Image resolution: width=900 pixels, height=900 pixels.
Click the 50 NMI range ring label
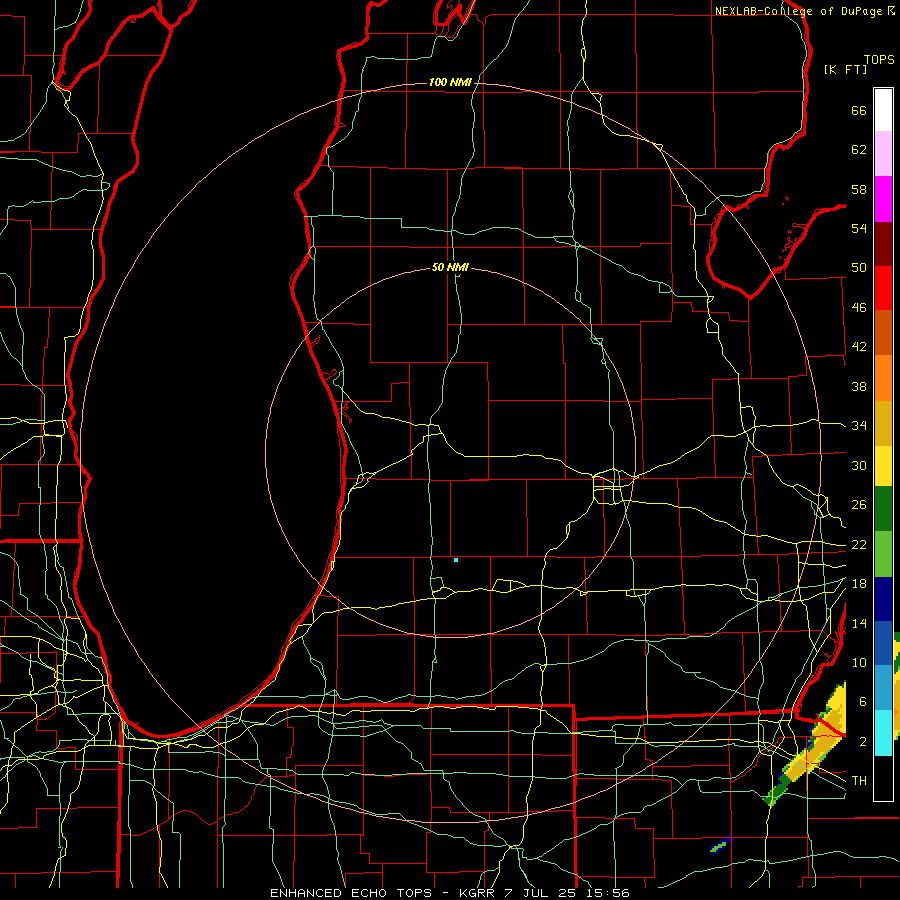point(450,267)
